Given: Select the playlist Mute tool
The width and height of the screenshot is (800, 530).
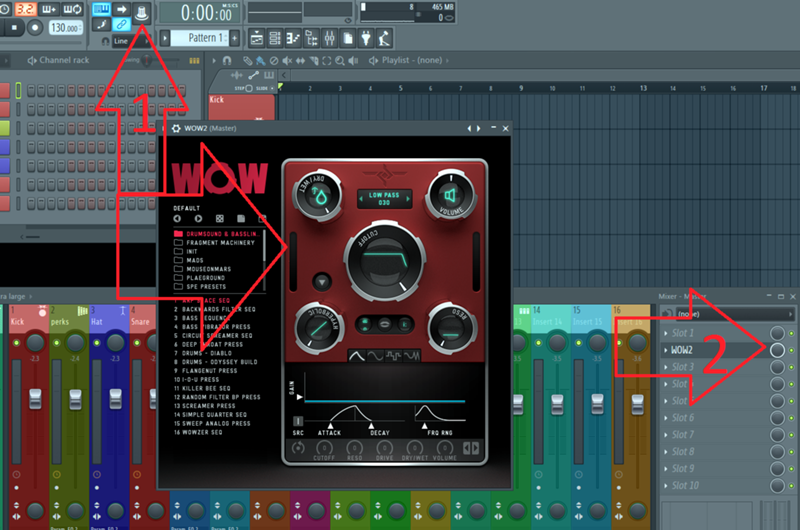Looking at the screenshot, I should click(x=287, y=61).
